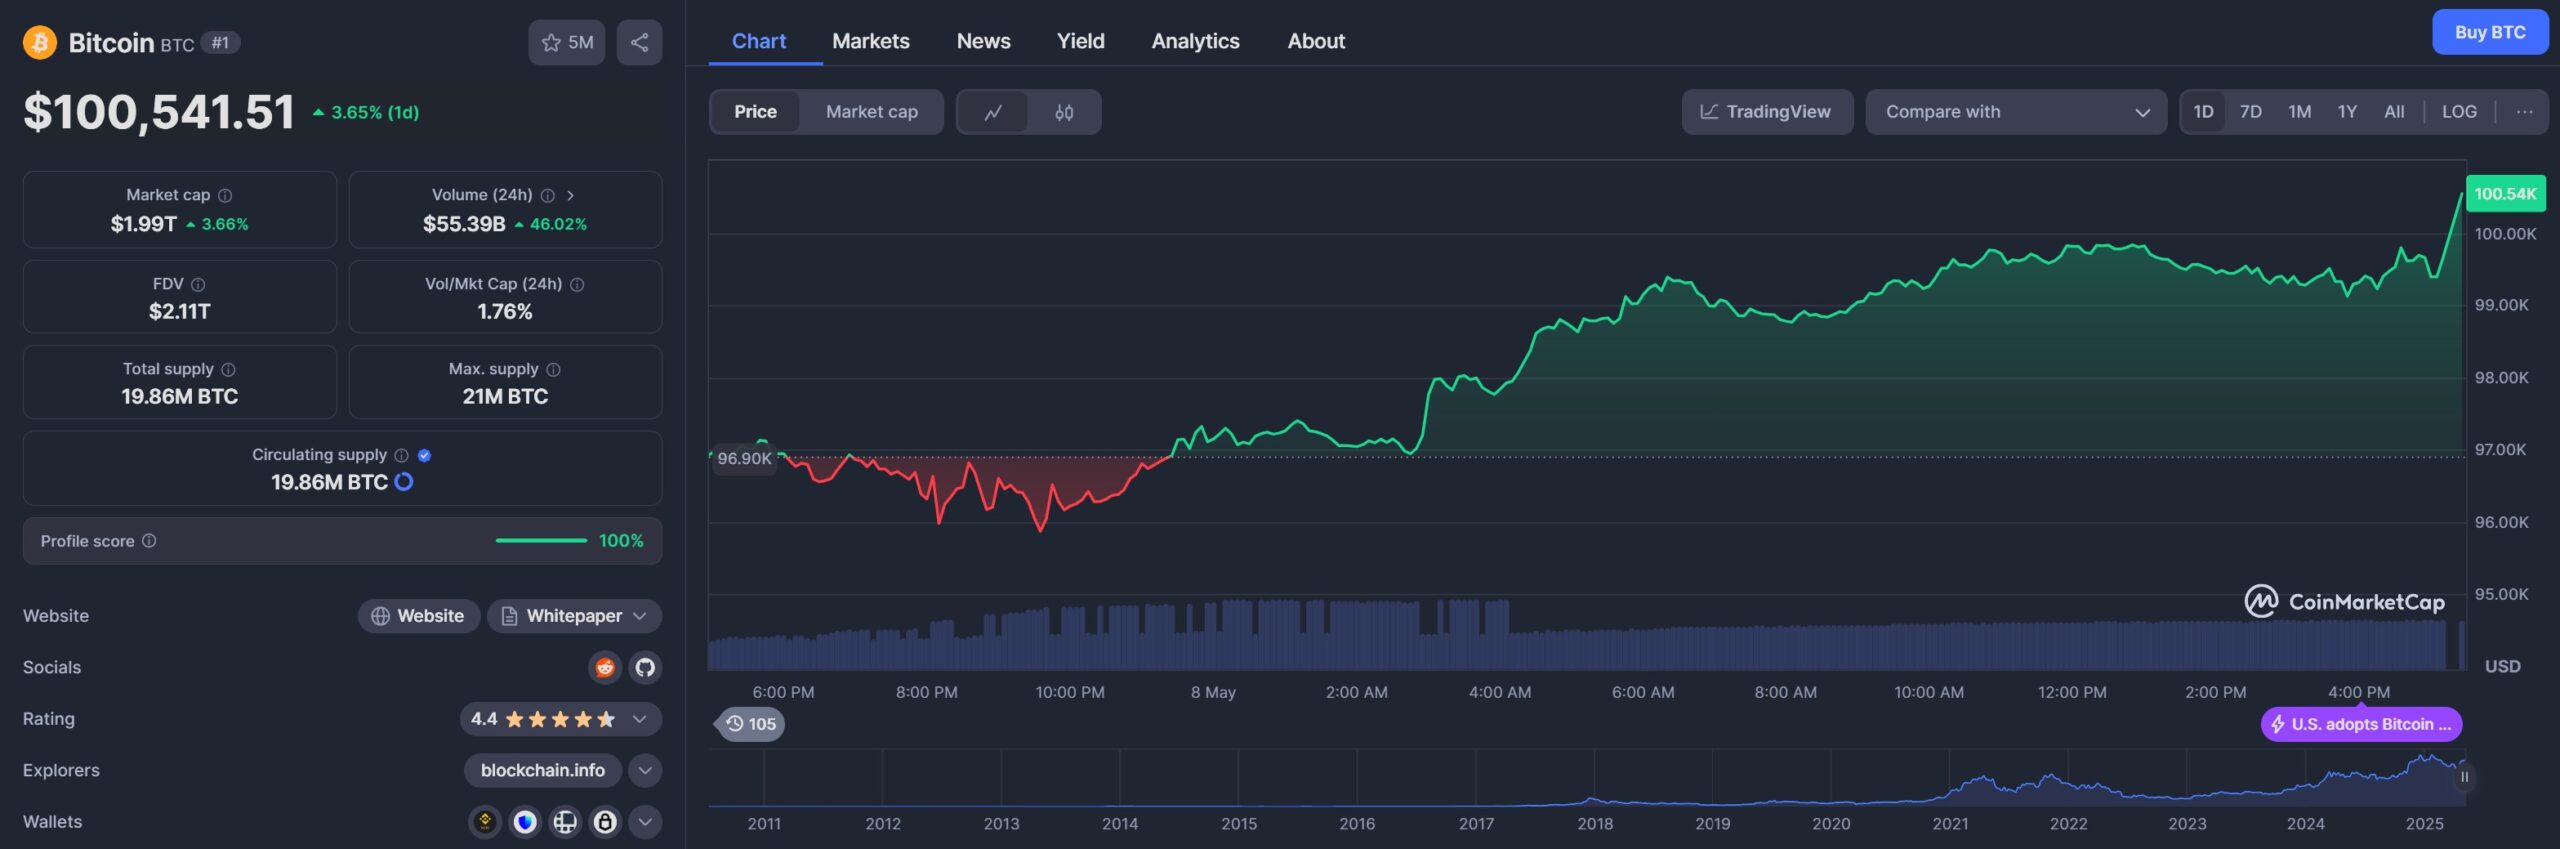
Task: Share the Bitcoin page via share icon
Action: click(639, 42)
